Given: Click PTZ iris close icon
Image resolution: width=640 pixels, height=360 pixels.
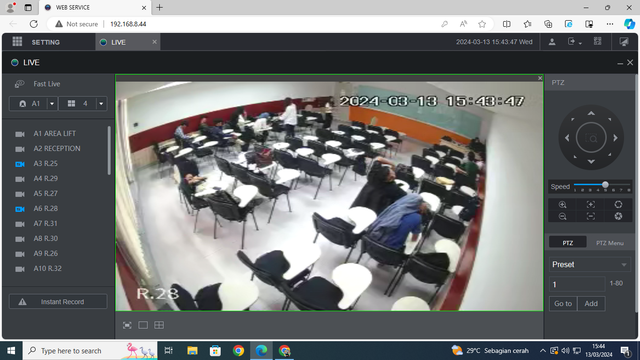Looking at the screenshot, I should tap(618, 216).
